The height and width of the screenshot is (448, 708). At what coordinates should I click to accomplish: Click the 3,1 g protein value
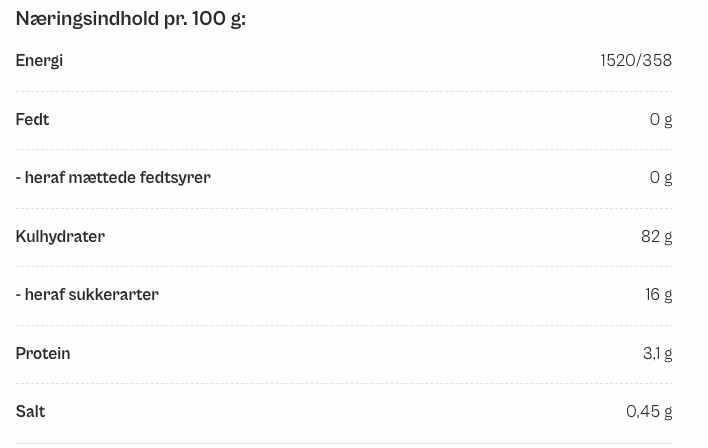coord(657,354)
